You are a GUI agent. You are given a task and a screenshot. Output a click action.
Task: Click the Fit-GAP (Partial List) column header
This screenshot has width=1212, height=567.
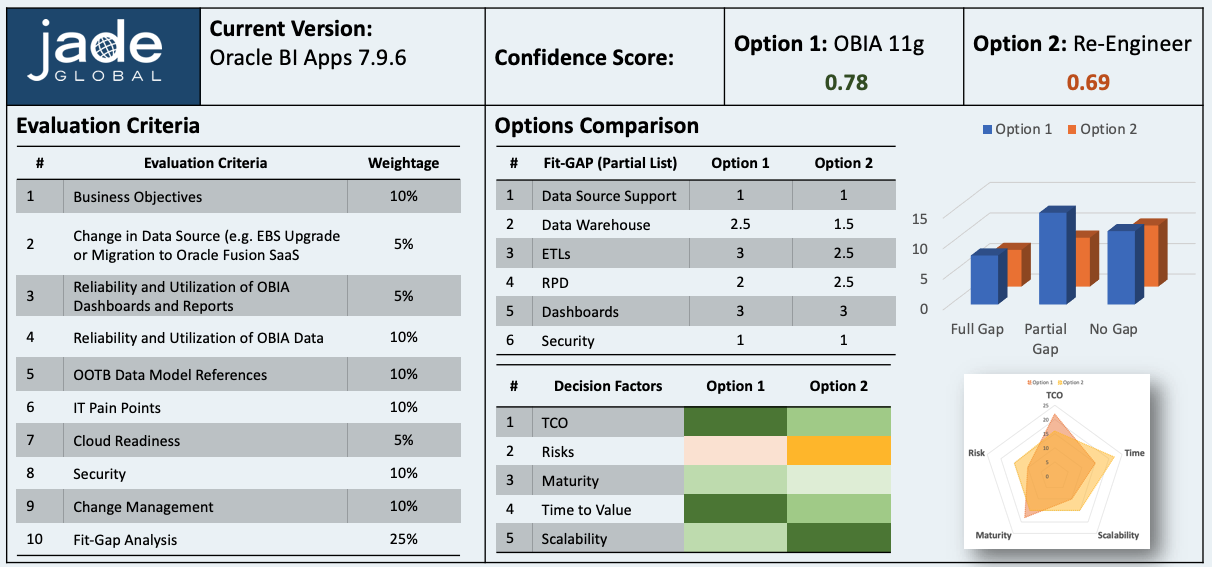(608, 163)
